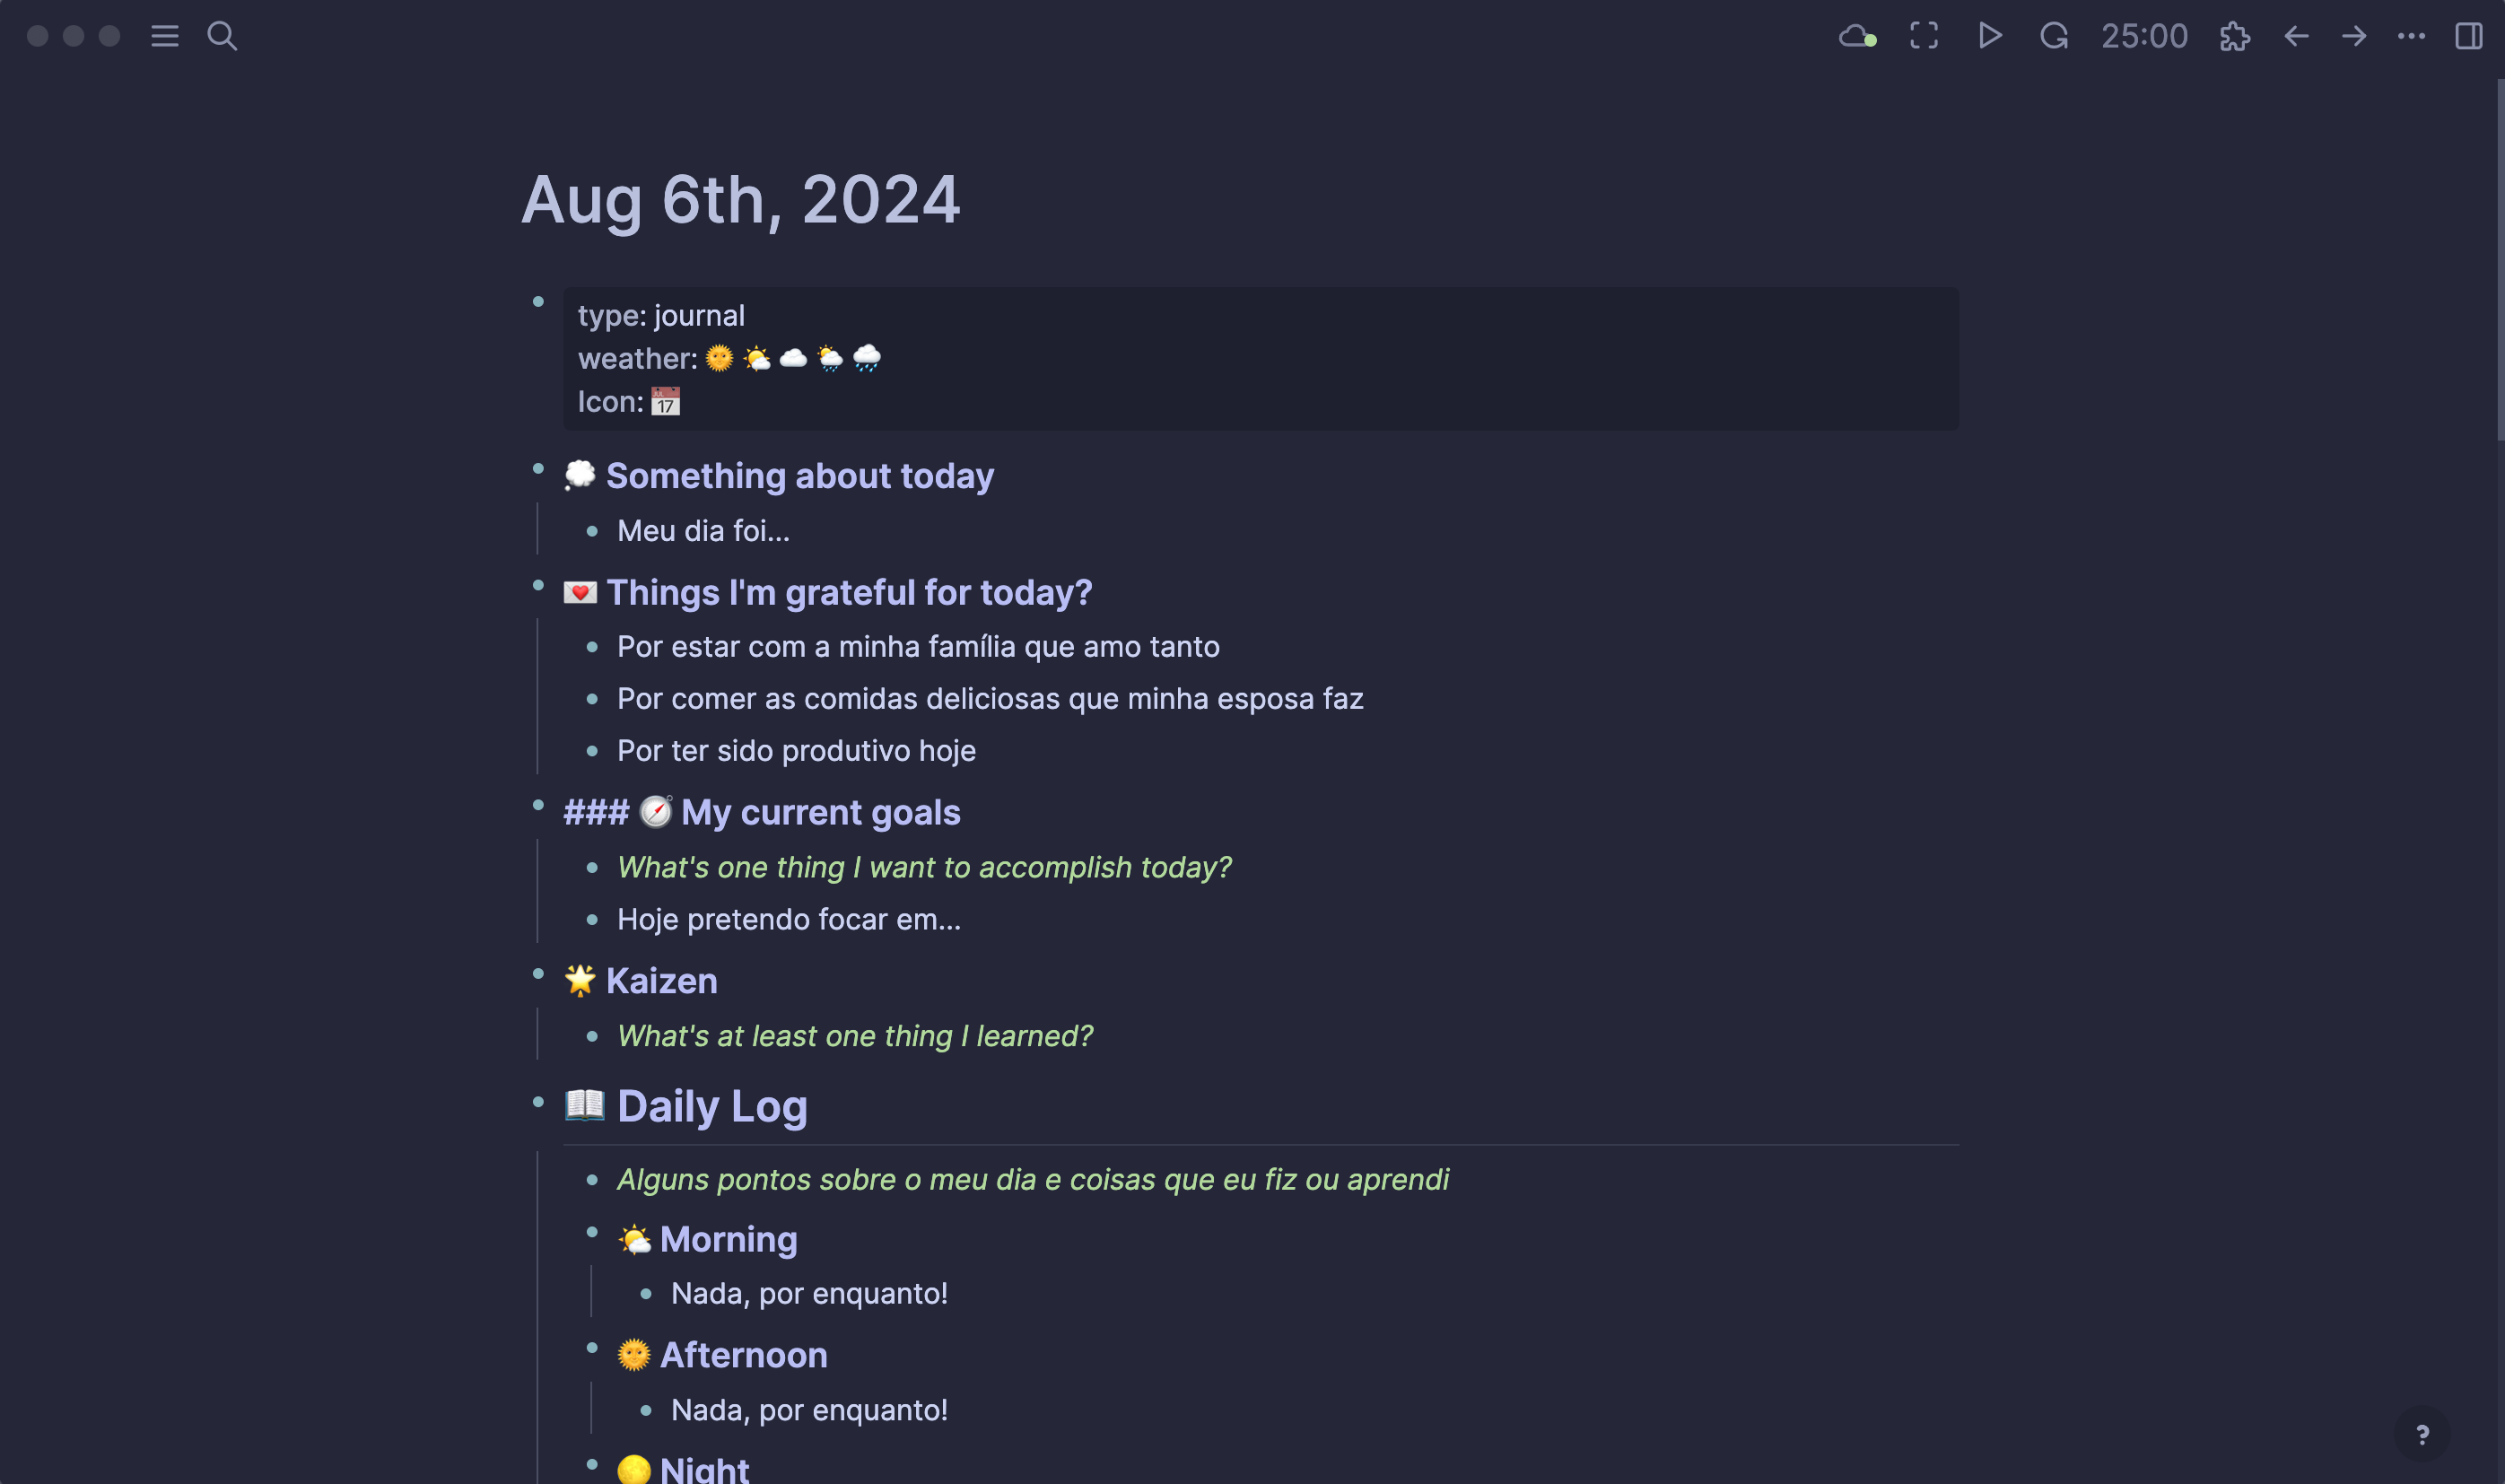
Task: Click the 25:00 timer display
Action: [2144, 36]
